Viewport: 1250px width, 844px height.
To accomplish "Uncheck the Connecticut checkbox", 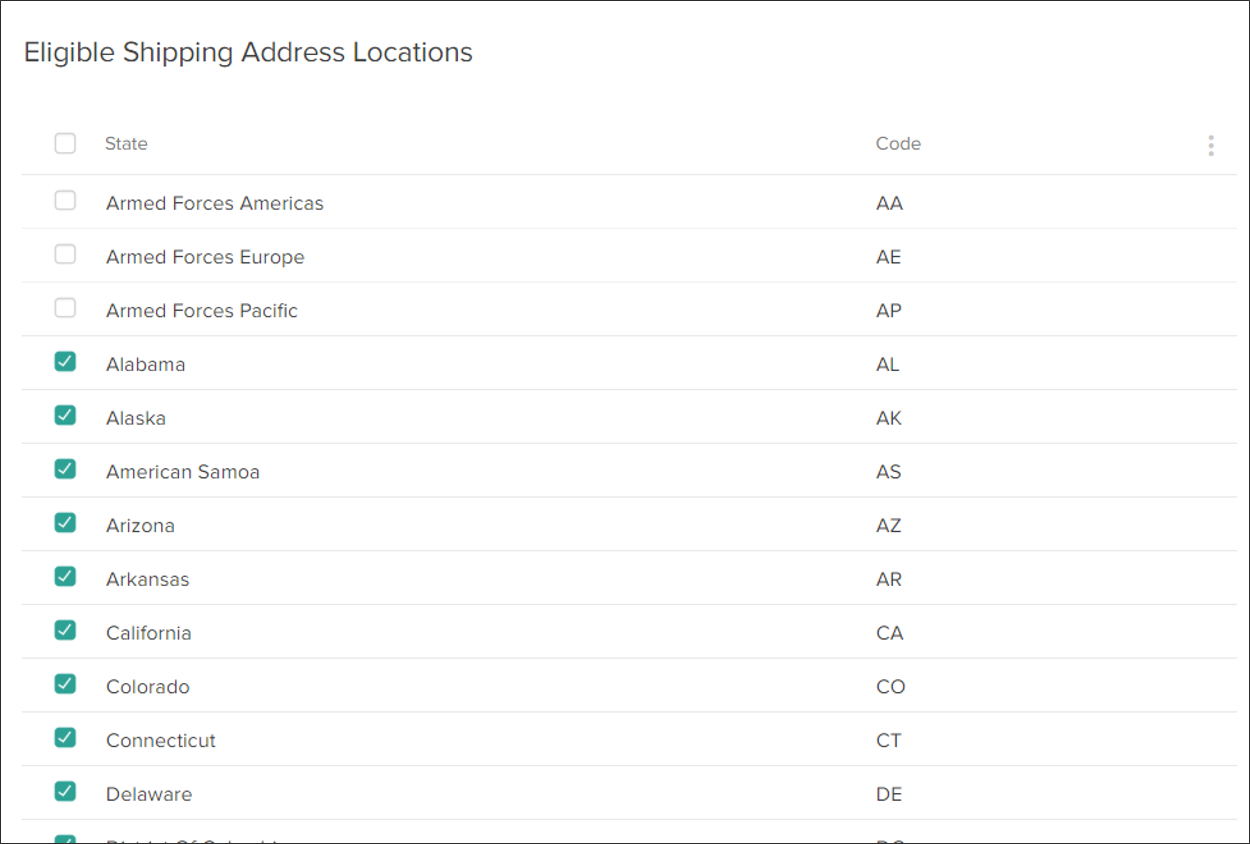I will coord(65,737).
